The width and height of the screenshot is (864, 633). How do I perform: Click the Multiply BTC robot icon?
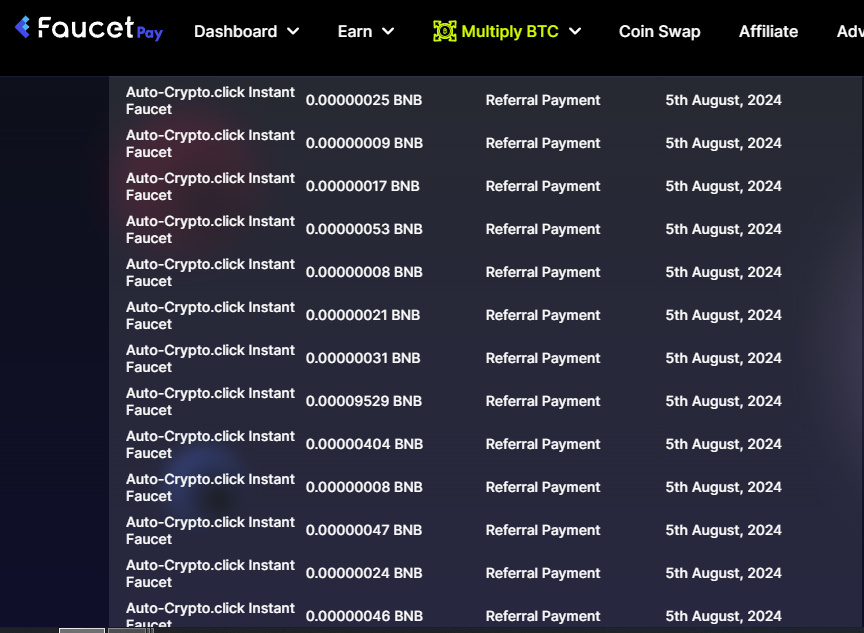point(445,31)
